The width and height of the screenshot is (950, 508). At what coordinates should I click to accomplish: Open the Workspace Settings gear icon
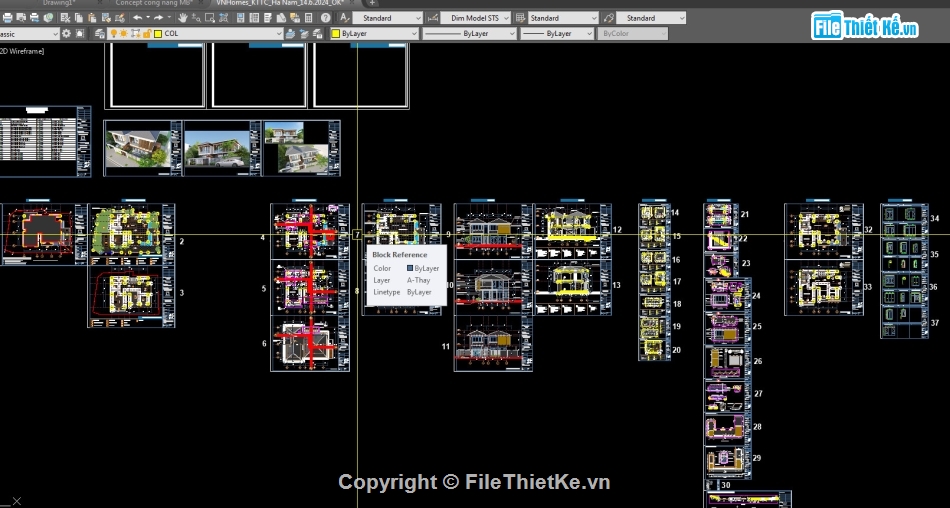(x=66, y=34)
